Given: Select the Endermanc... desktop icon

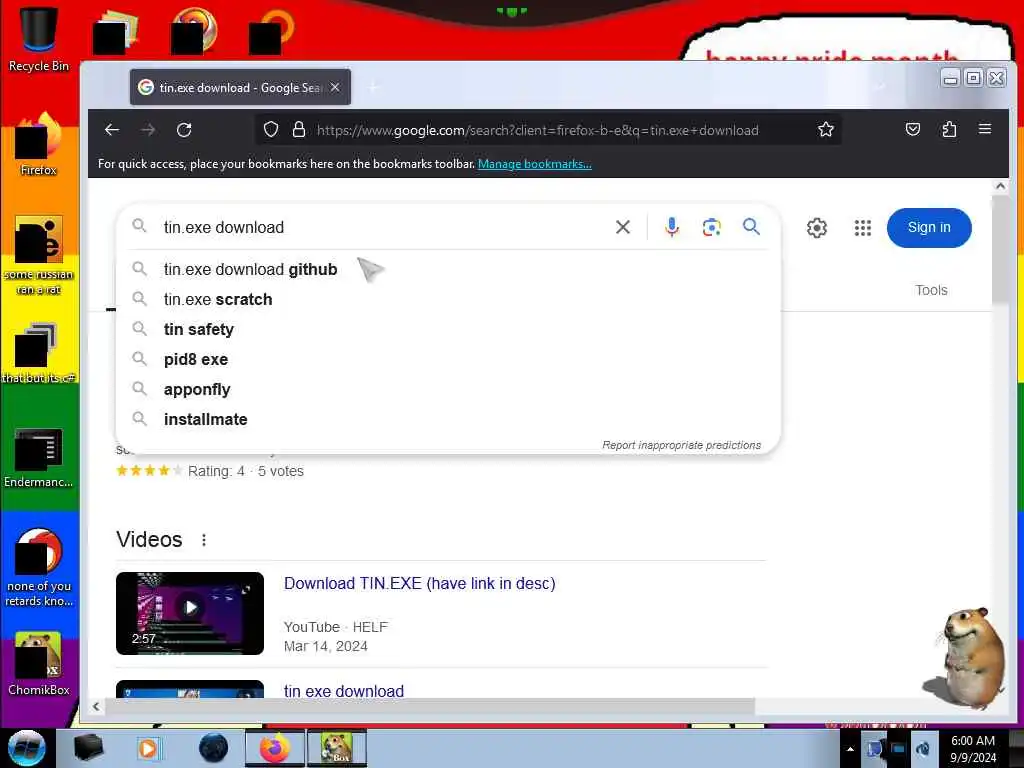Looking at the screenshot, I should (38, 457).
